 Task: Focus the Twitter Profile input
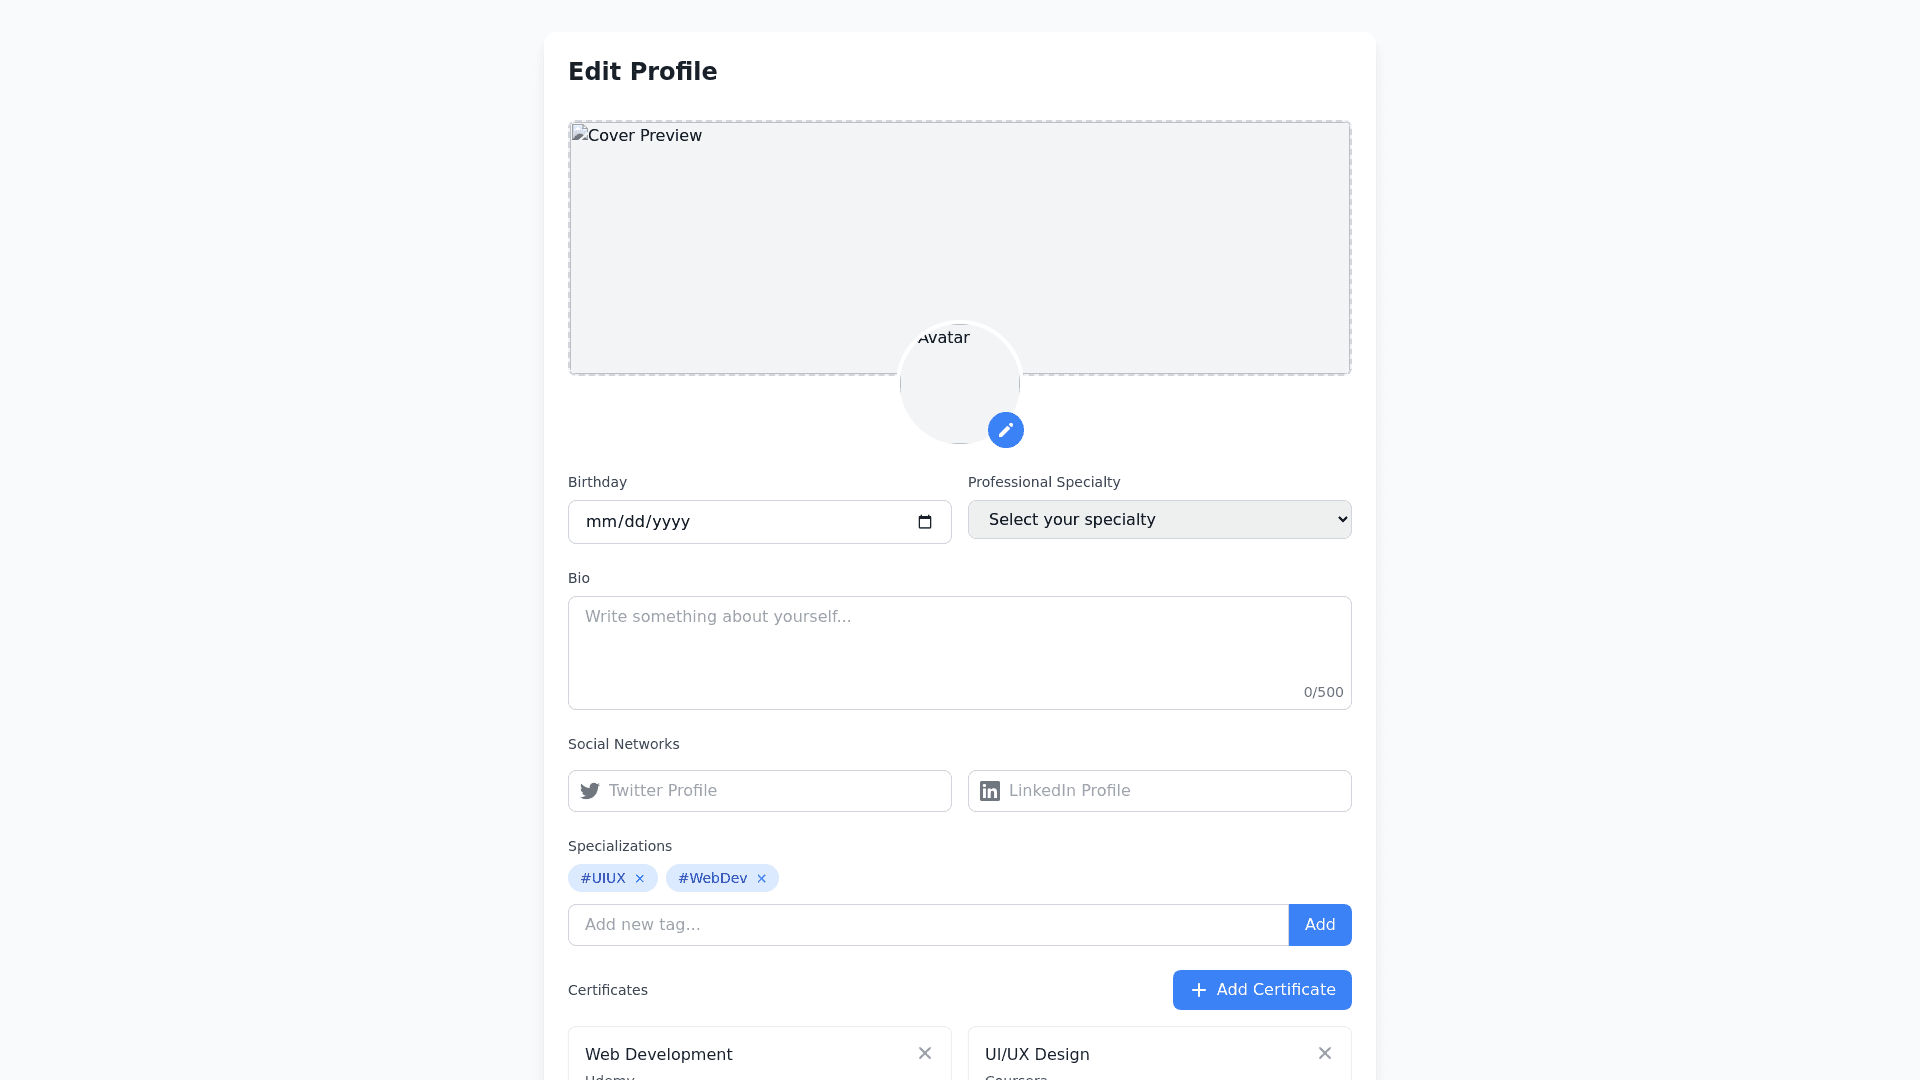pos(775,791)
